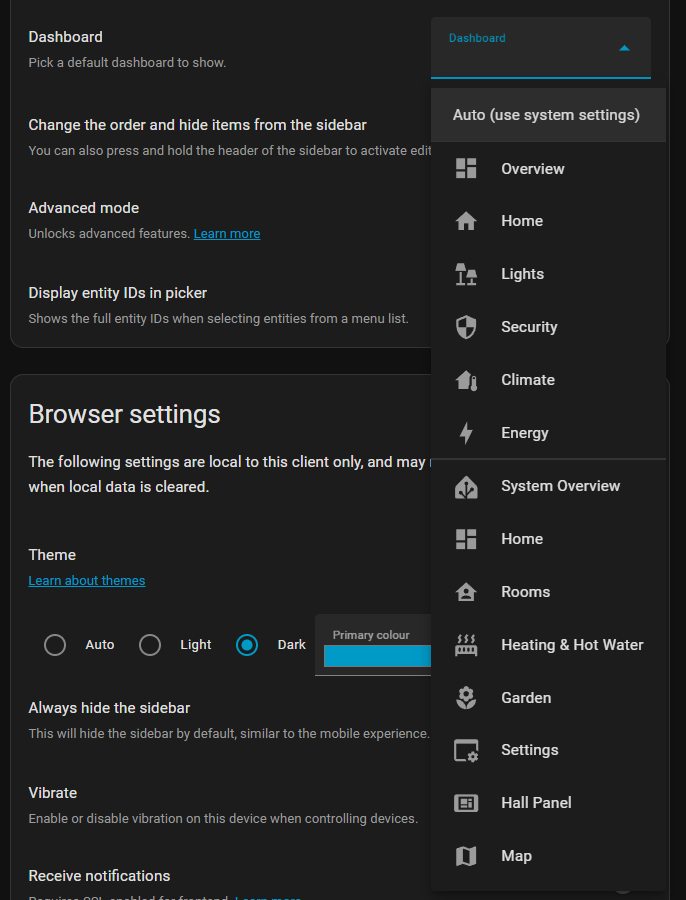The width and height of the screenshot is (686, 900).
Task: Choose the Overview dashboard option
Action: (x=548, y=169)
